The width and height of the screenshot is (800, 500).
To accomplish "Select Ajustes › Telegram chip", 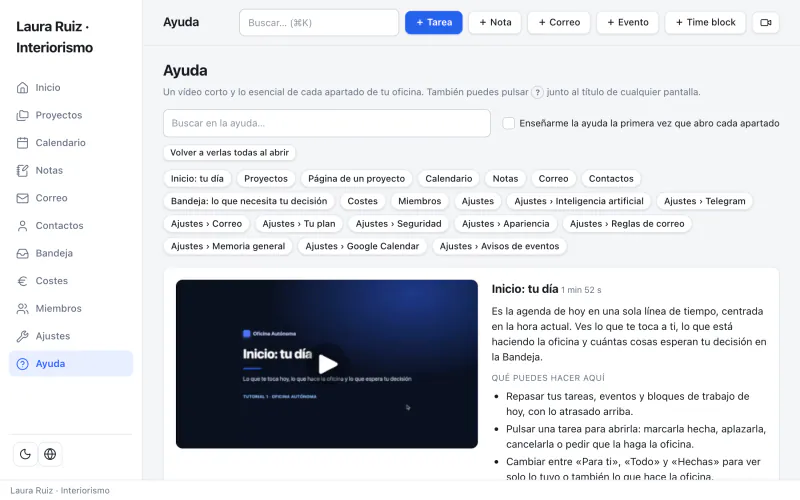I will click(705, 201).
